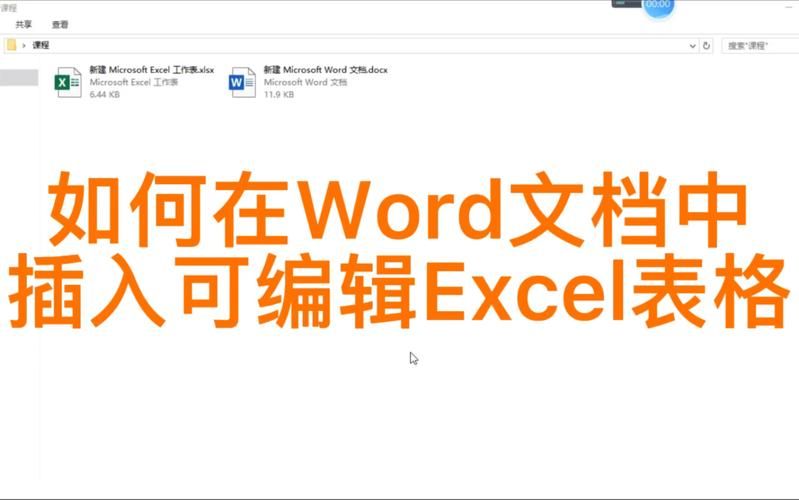Click the folder icon in address bar
Image resolution: width=799 pixels, height=500 pixels.
pos(11,45)
